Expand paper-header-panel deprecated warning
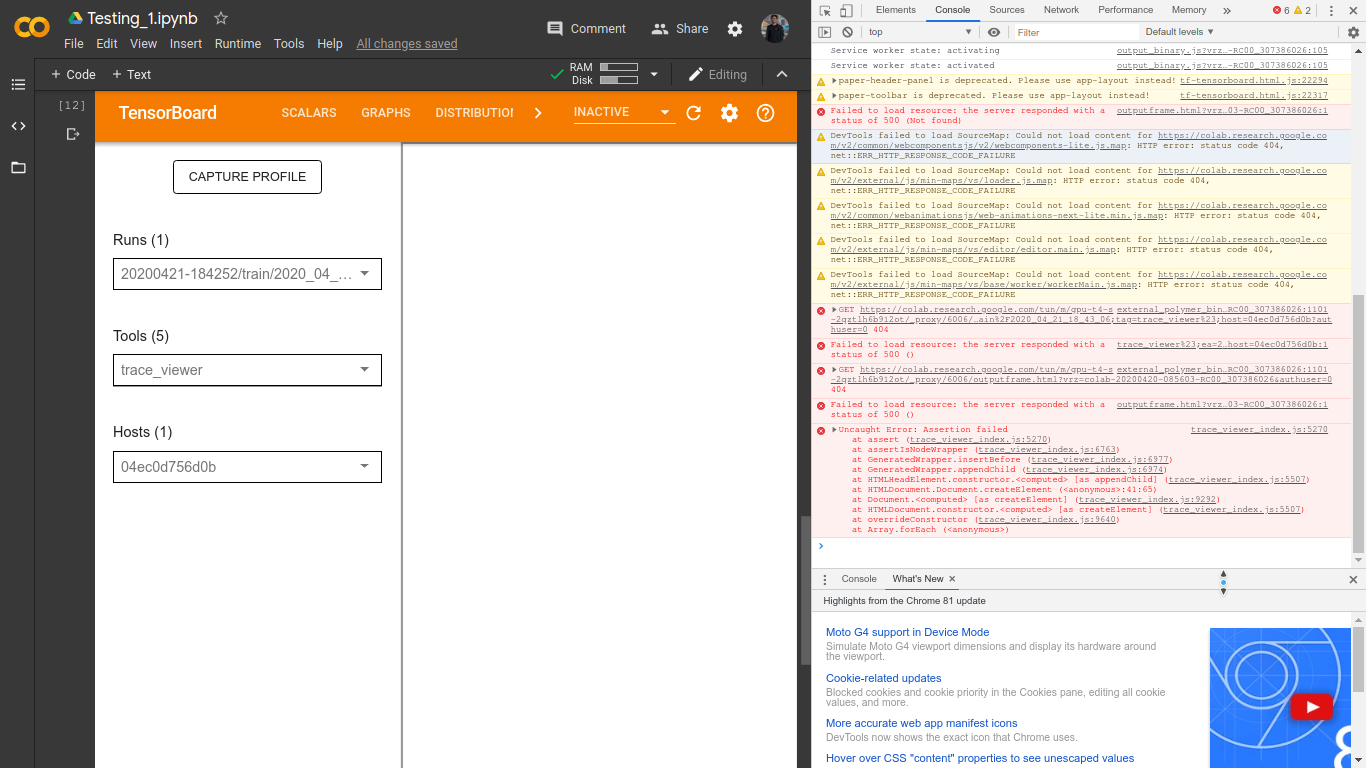The width and height of the screenshot is (1366, 768). click(x=834, y=81)
